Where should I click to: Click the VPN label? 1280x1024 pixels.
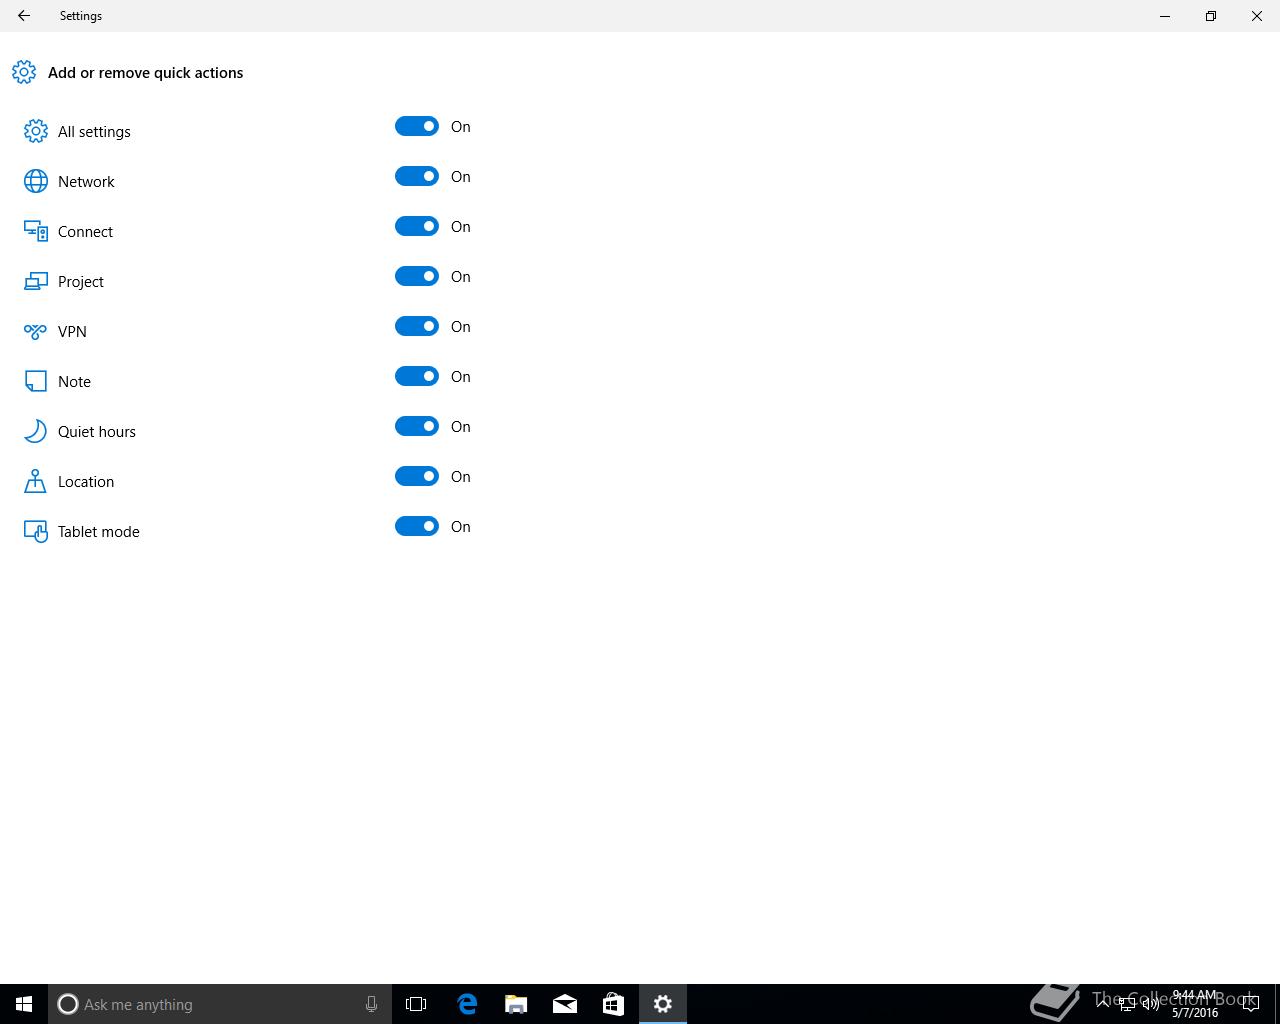click(x=72, y=332)
